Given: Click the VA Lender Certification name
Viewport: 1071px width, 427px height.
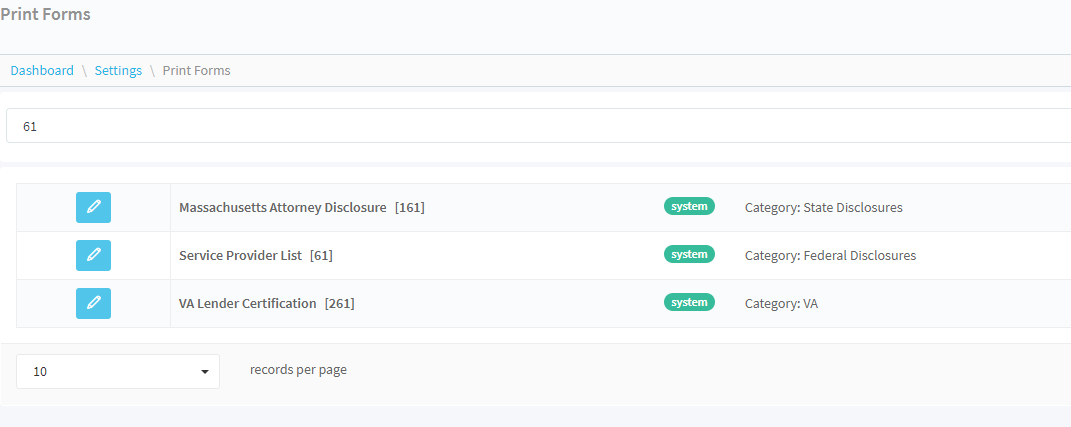Looking at the screenshot, I should coord(247,303).
